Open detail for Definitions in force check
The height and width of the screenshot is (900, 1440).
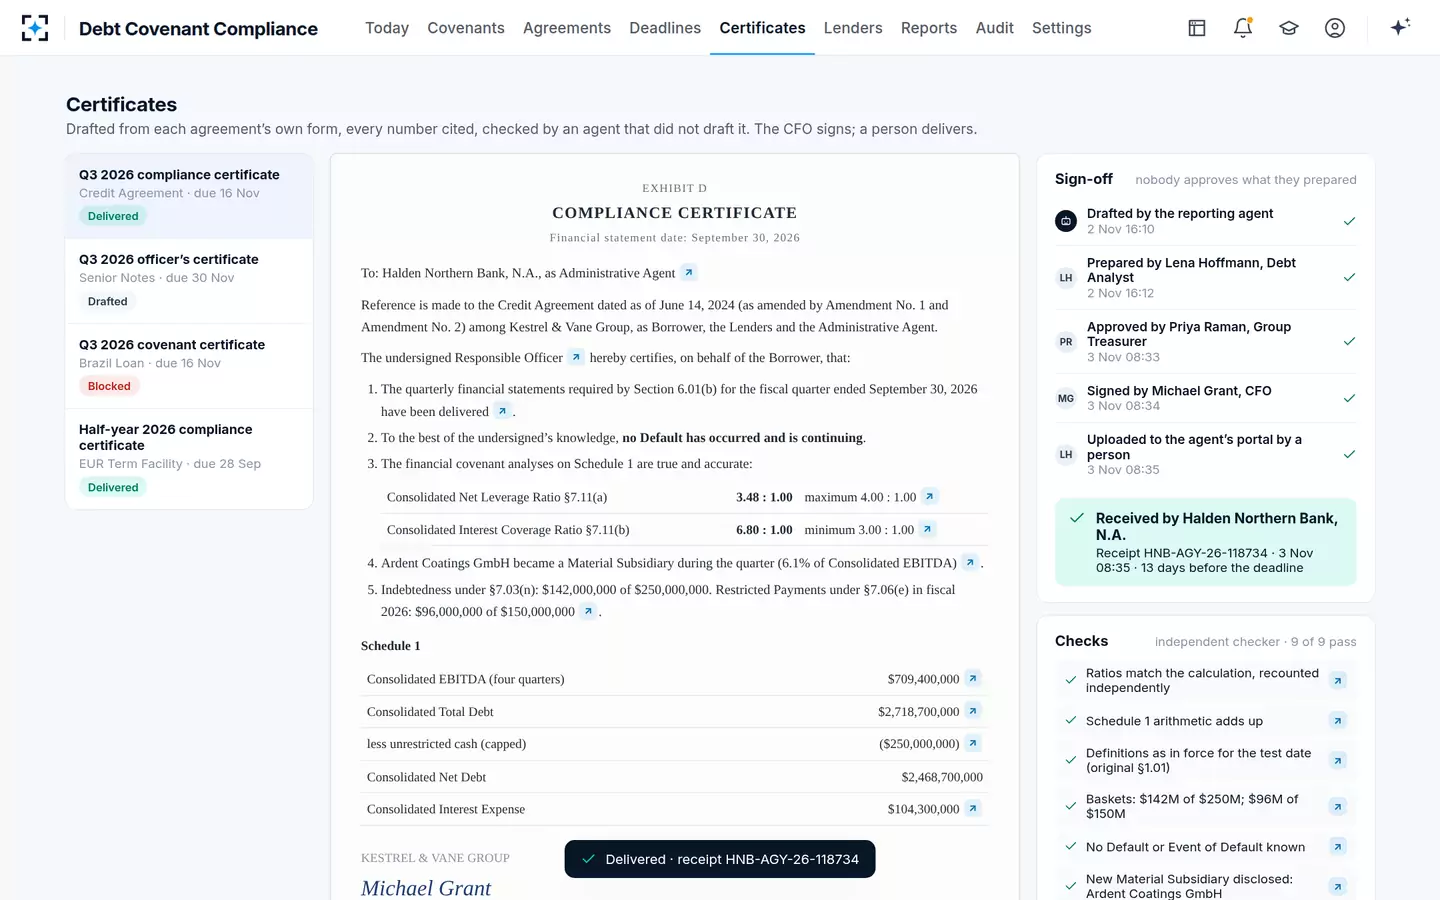coord(1338,760)
